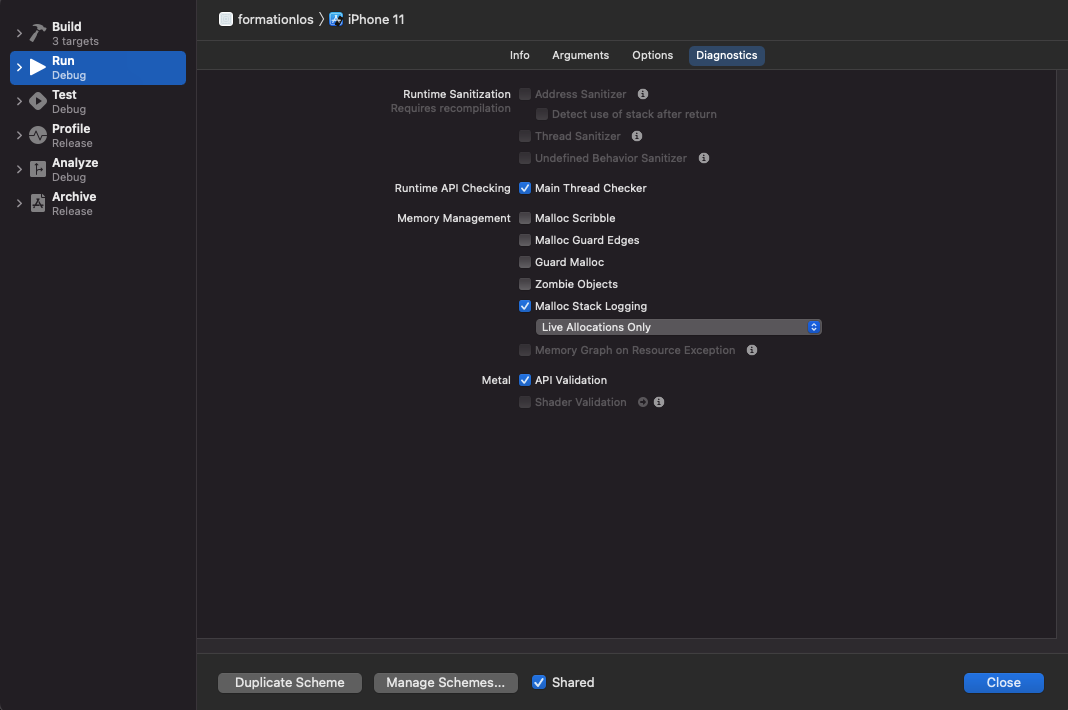Open the Options tab
Screen dimensions: 1068x710
pyautogui.click(x=653, y=55)
